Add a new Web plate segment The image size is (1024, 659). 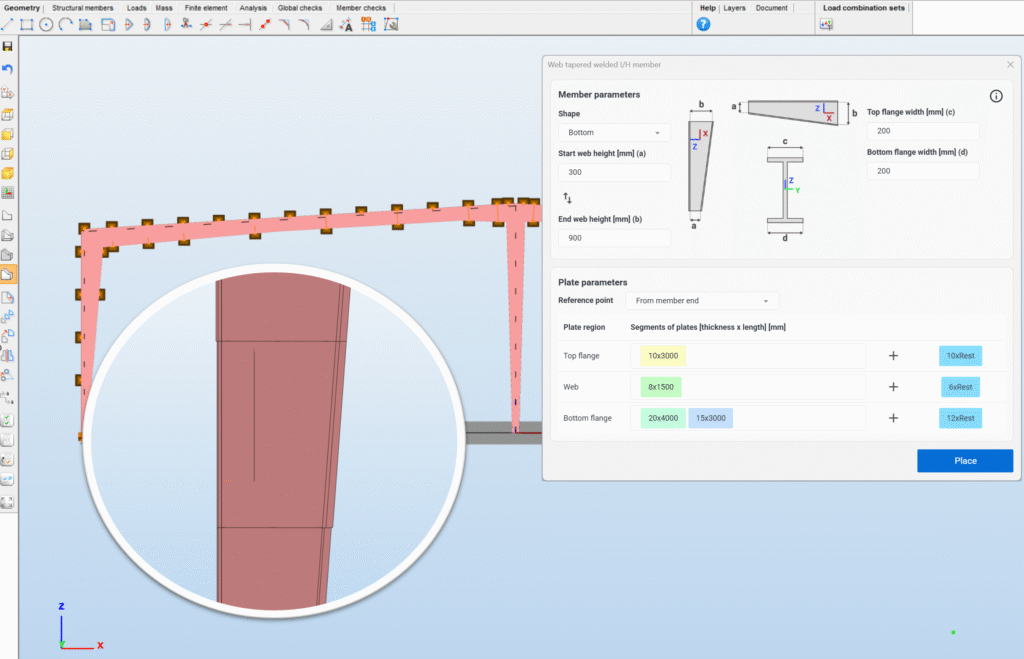[x=893, y=387]
